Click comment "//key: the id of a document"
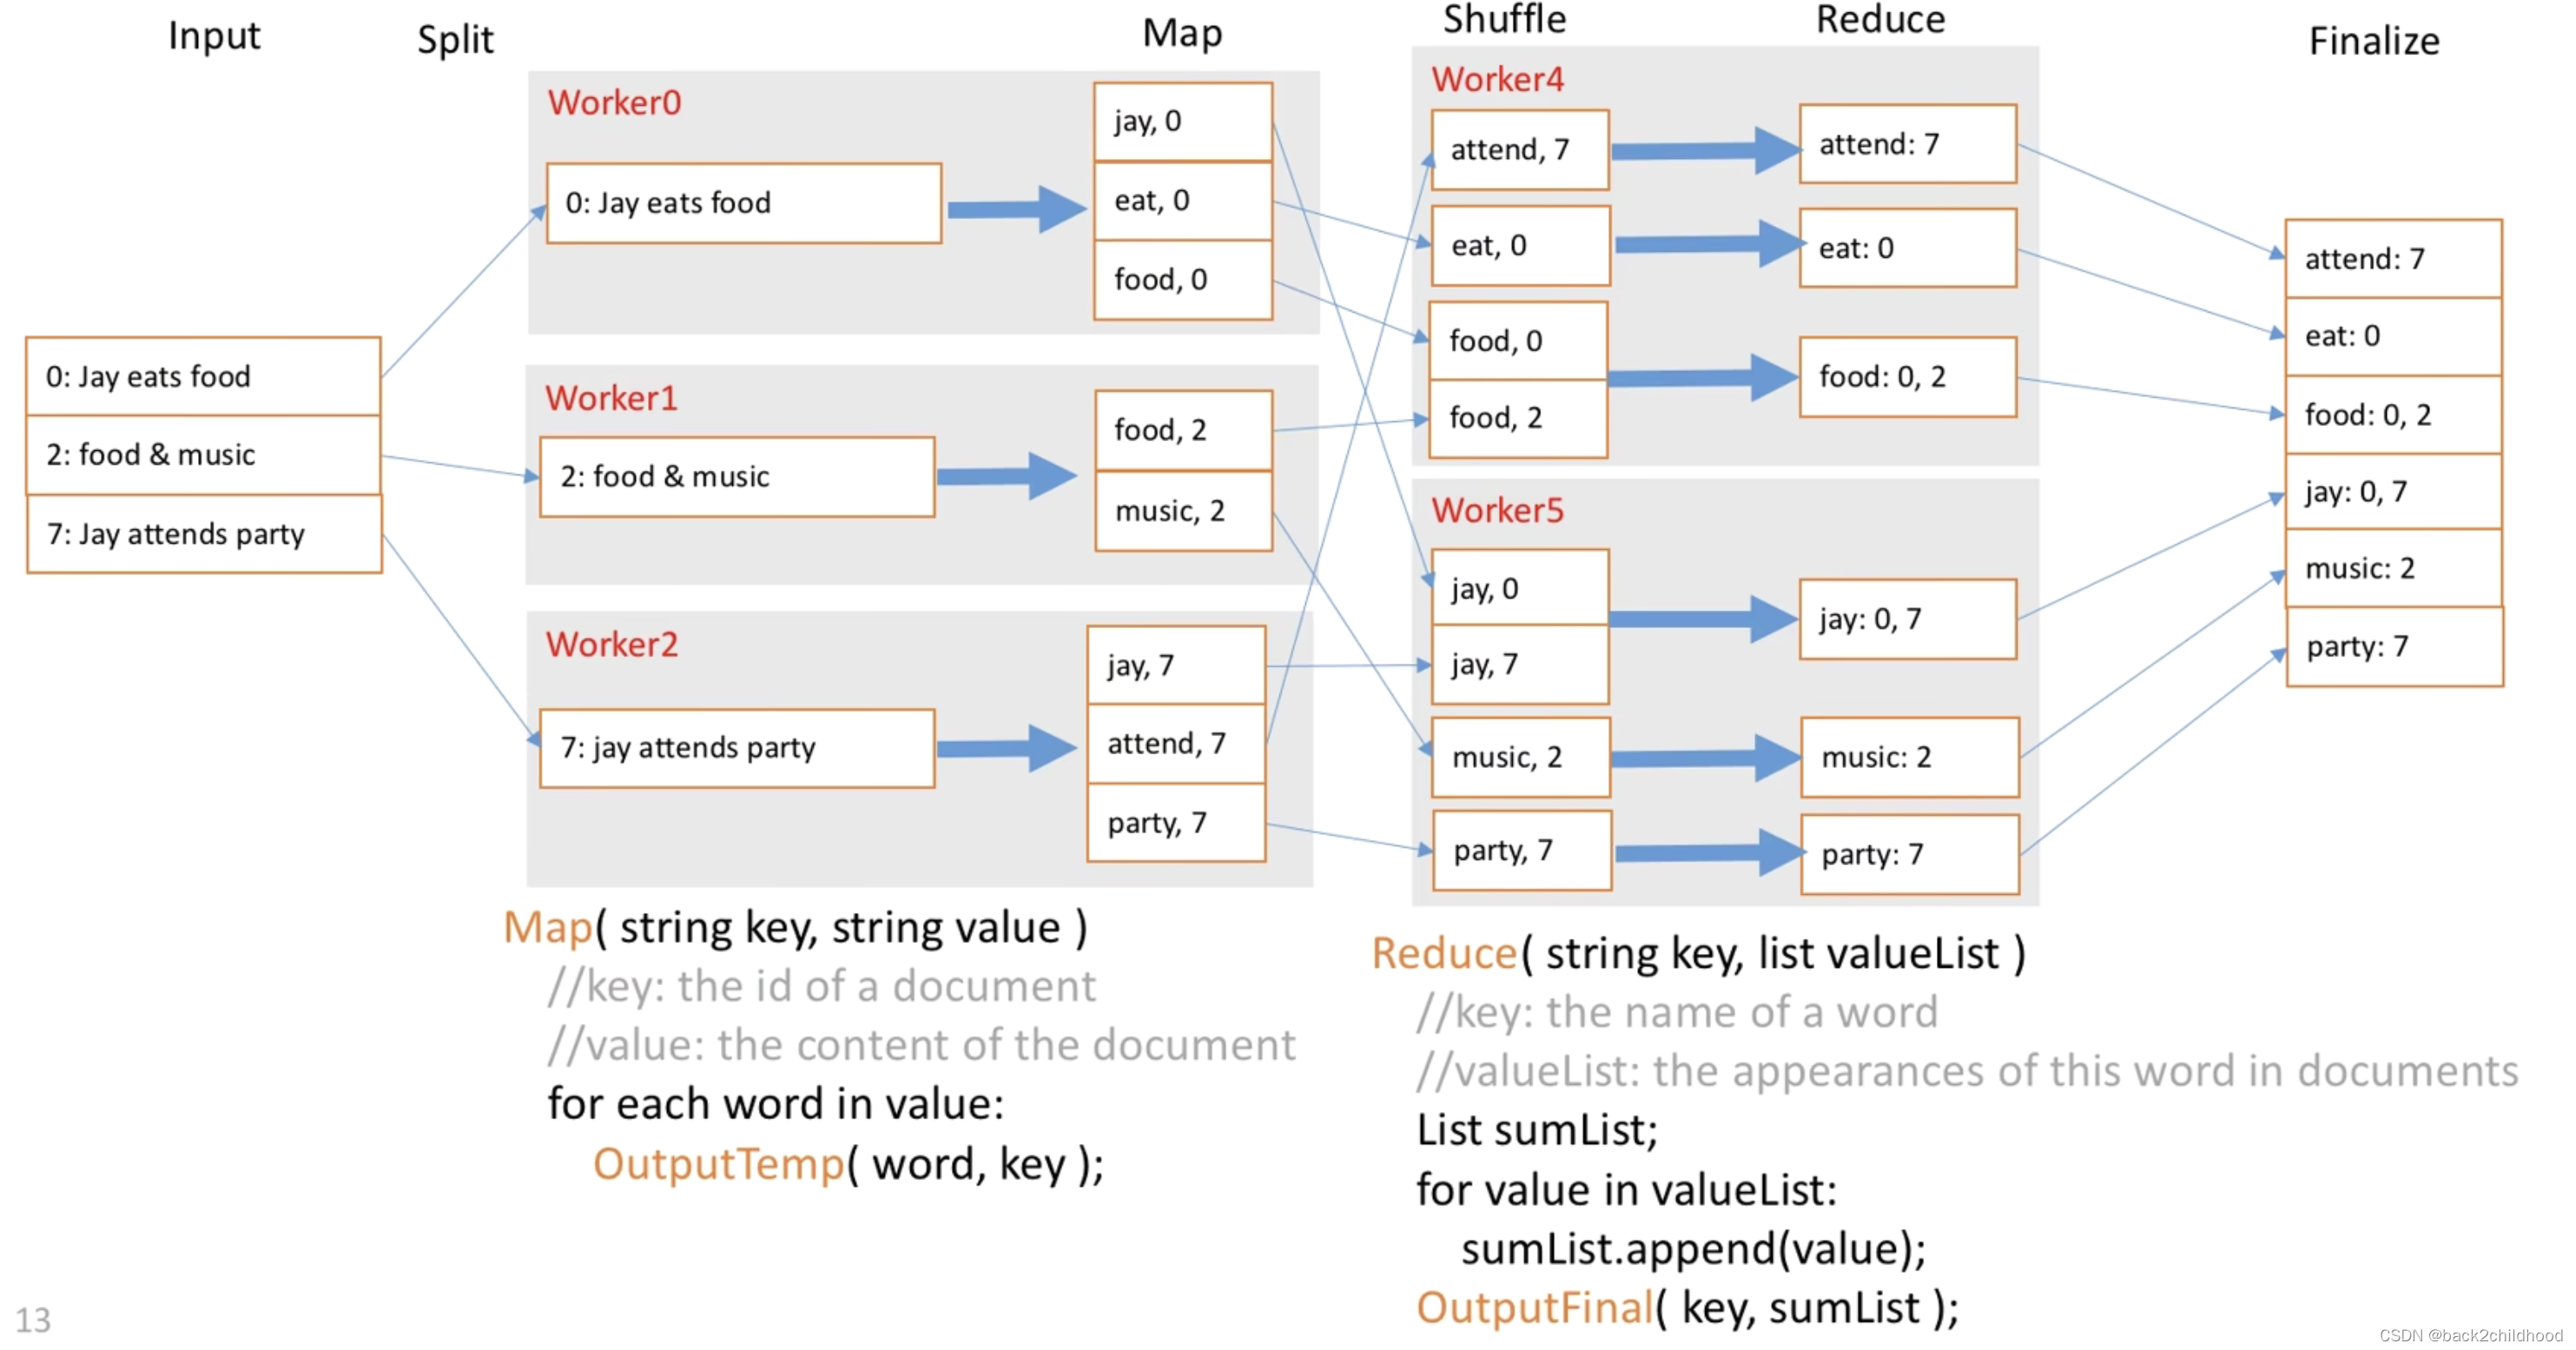Screen dimensions: 2576x1350 pyautogui.click(x=821, y=988)
